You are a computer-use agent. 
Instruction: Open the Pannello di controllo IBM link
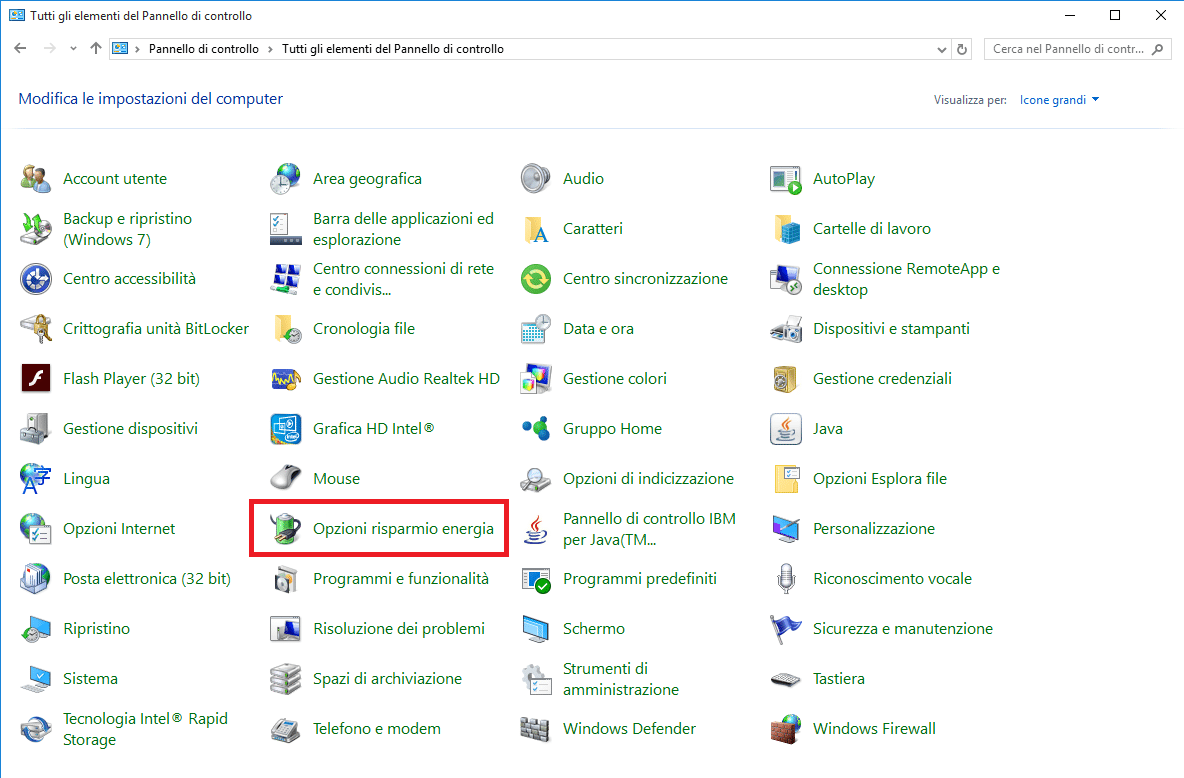coord(649,529)
